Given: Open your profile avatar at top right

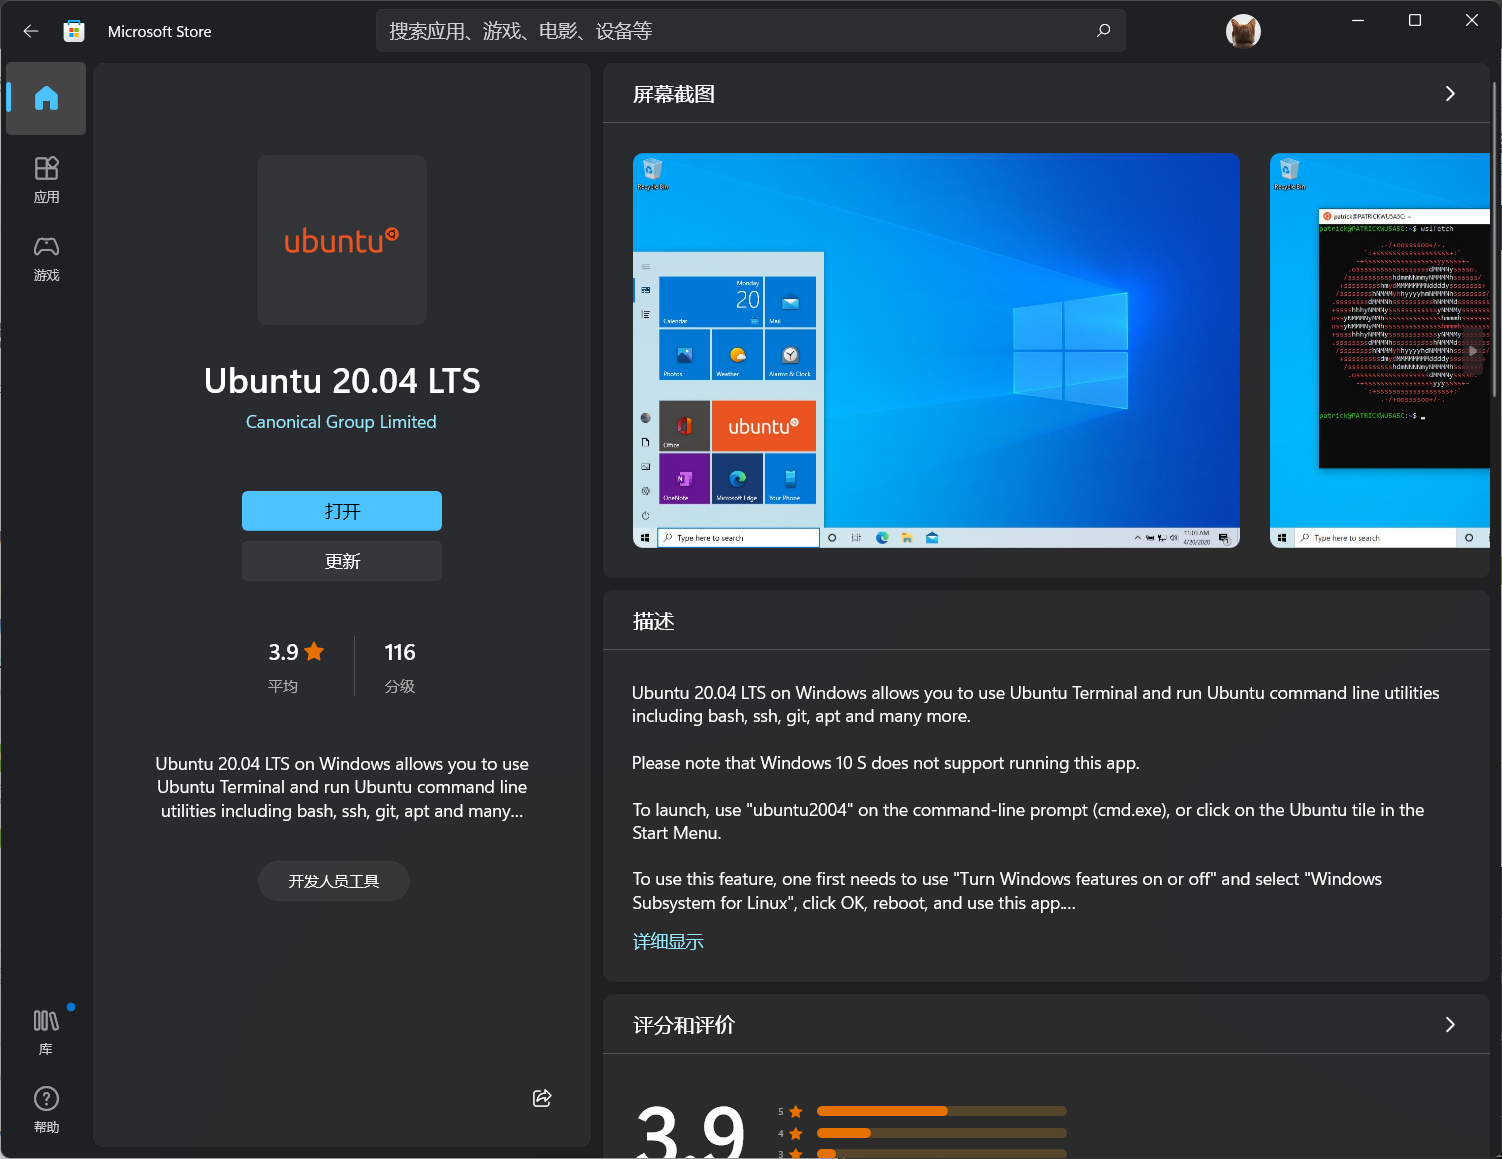Looking at the screenshot, I should [x=1243, y=31].
